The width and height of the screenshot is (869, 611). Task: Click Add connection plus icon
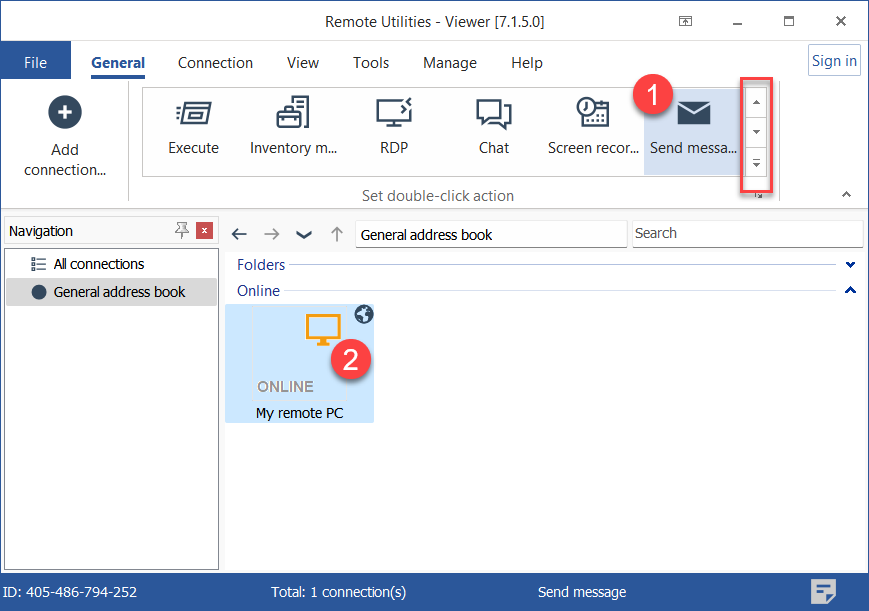point(65,113)
